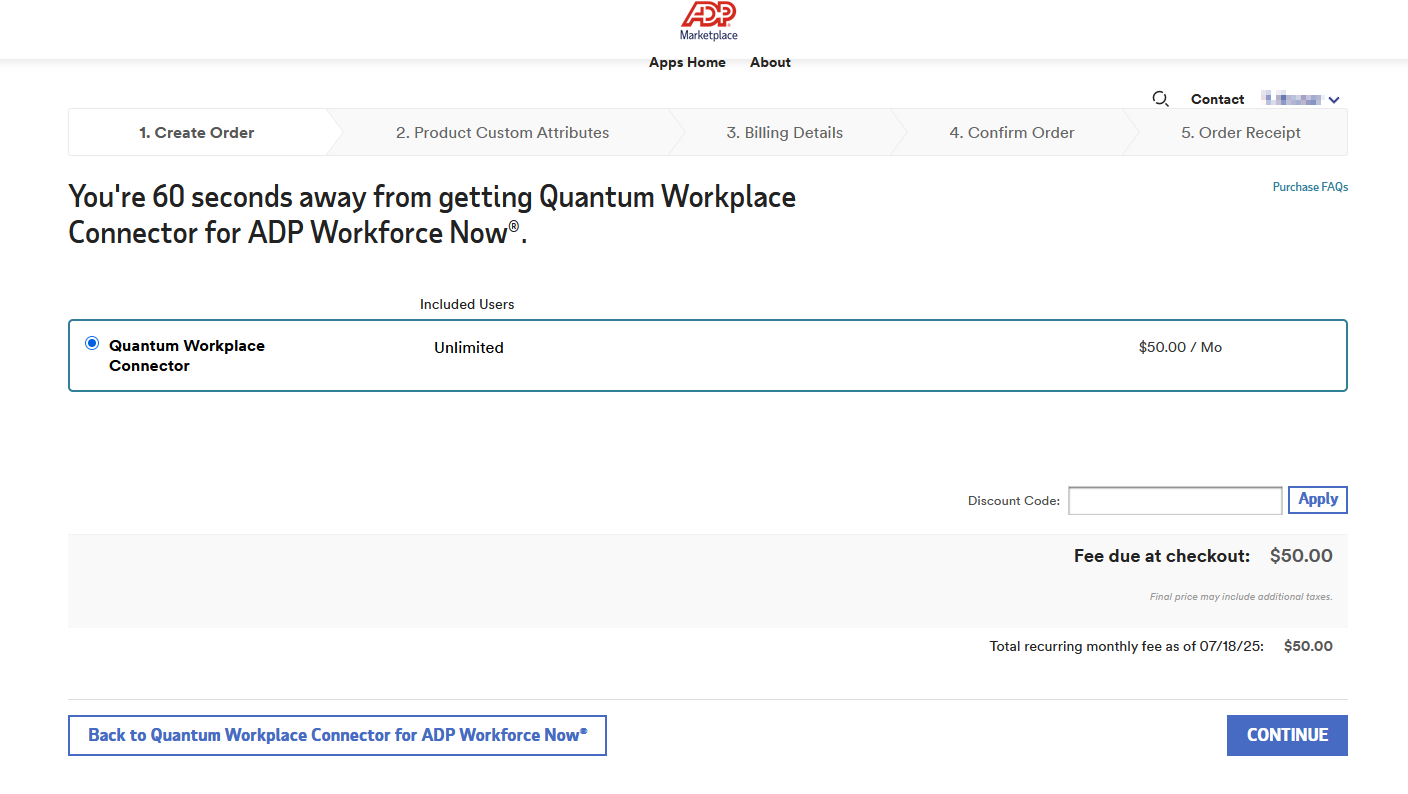
Task: Click the $50.00 / Mo price text
Action: click(x=1180, y=347)
